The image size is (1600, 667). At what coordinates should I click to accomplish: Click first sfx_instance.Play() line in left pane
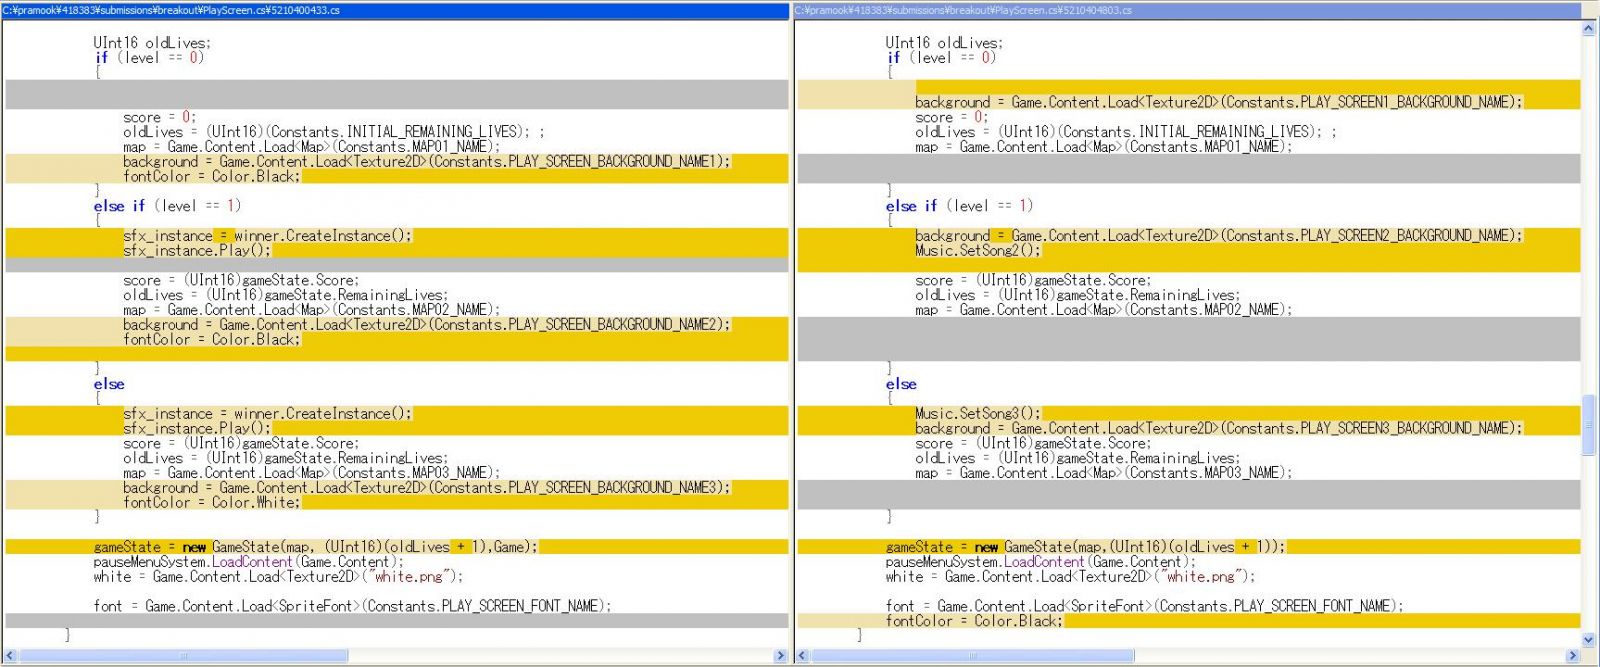click(x=197, y=251)
